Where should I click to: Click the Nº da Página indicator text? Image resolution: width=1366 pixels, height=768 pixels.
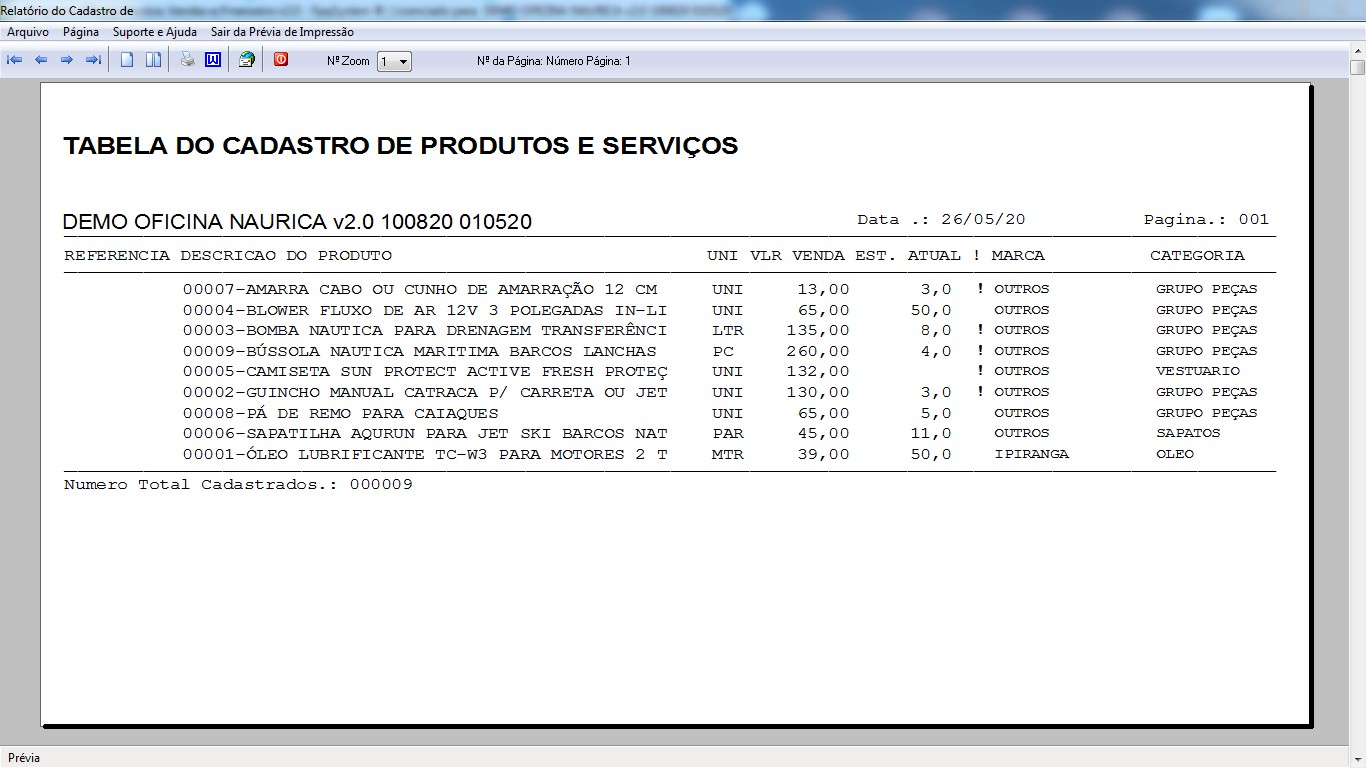click(x=554, y=61)
